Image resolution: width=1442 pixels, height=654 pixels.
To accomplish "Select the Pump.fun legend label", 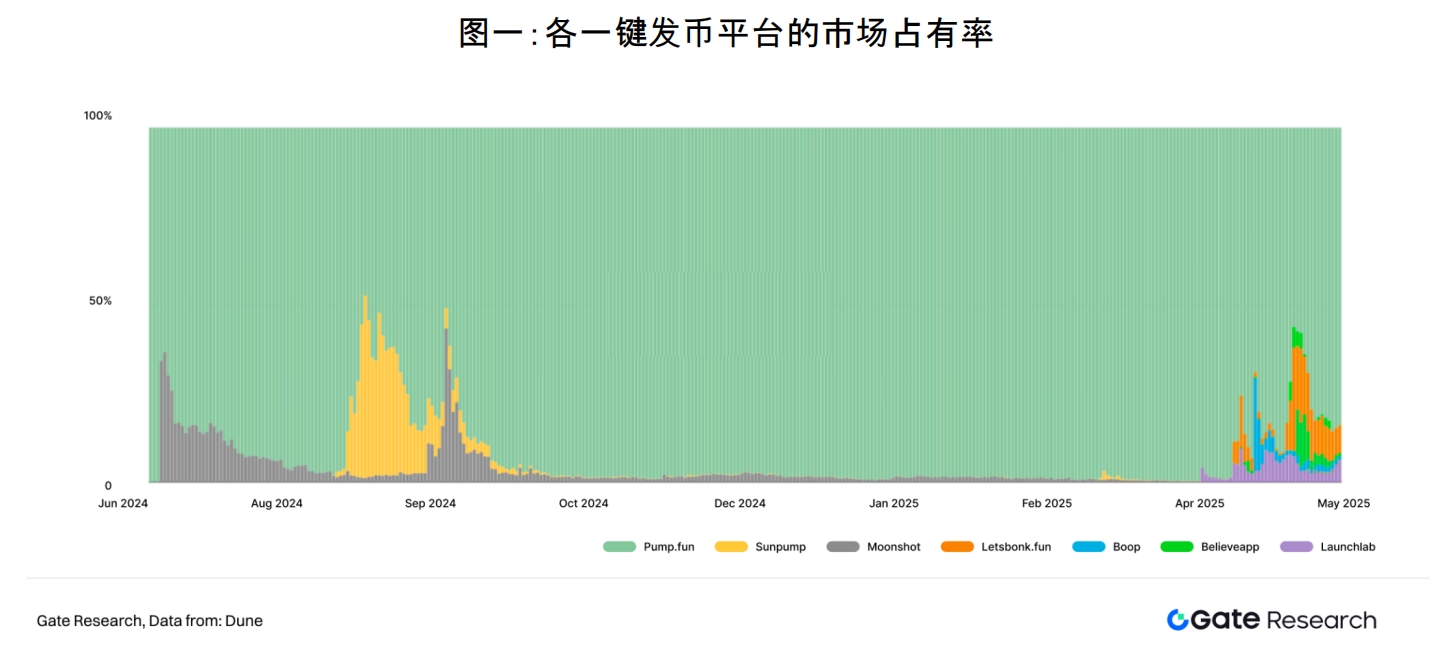I will pyautogui.click(x=669, y=547).
